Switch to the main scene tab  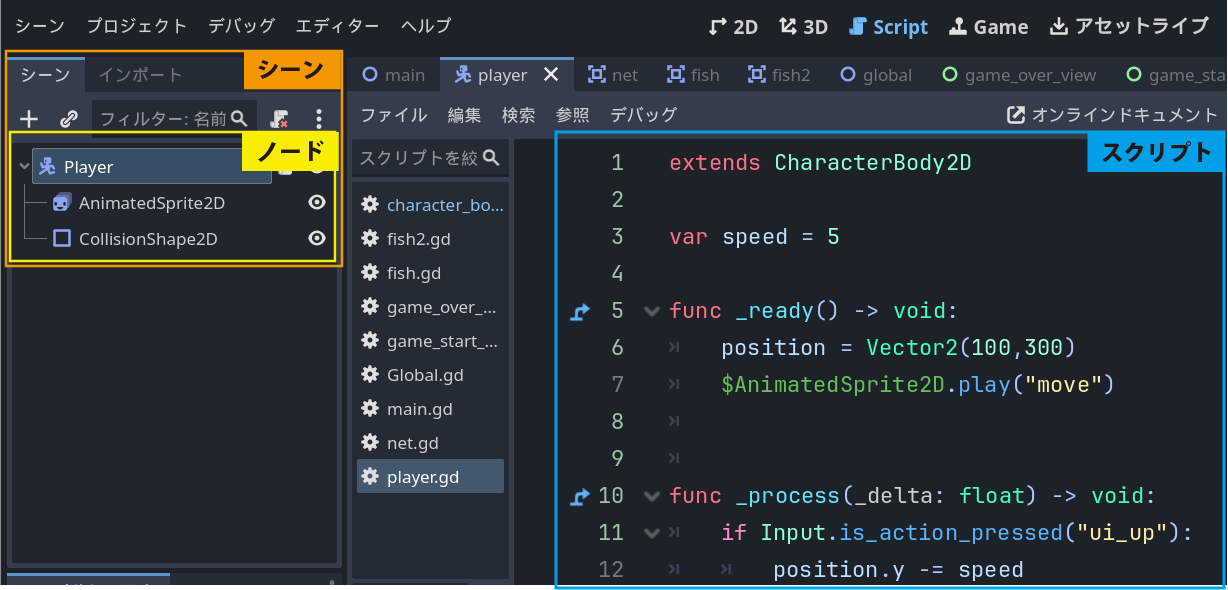pos(394,75)
